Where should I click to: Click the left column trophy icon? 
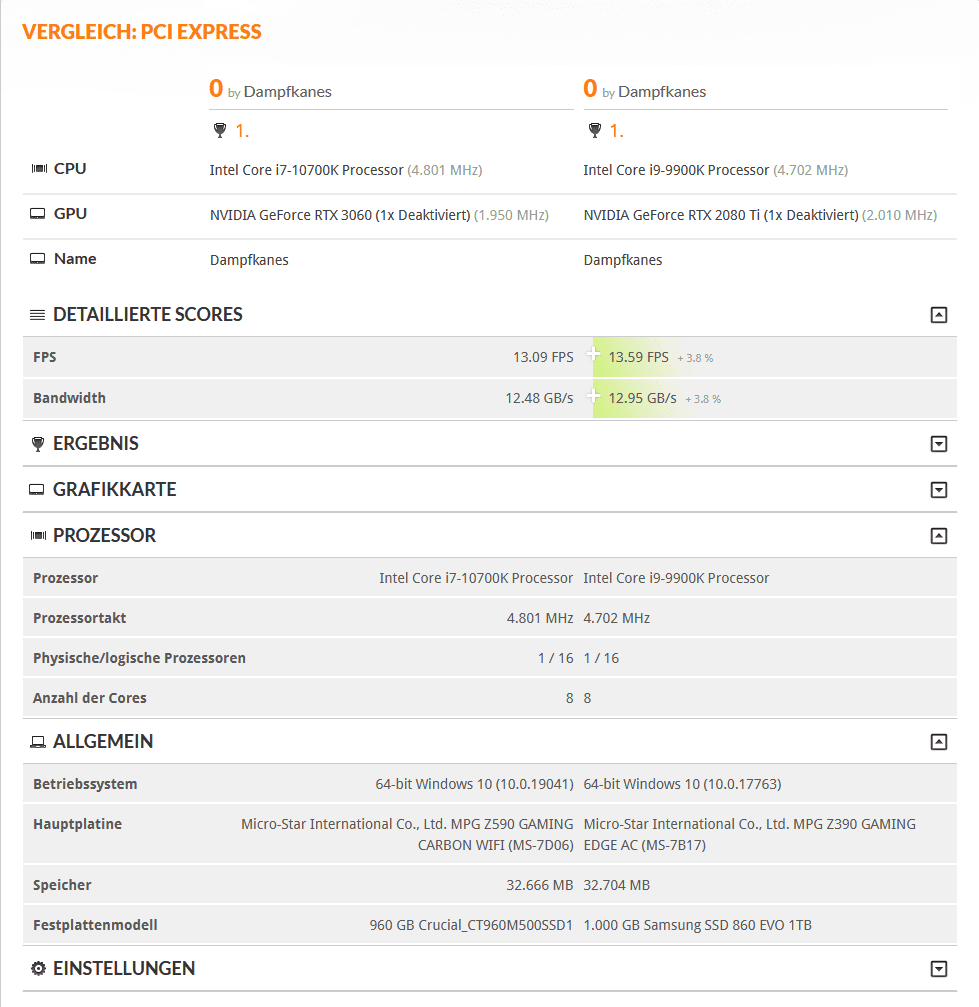point(220,130)
